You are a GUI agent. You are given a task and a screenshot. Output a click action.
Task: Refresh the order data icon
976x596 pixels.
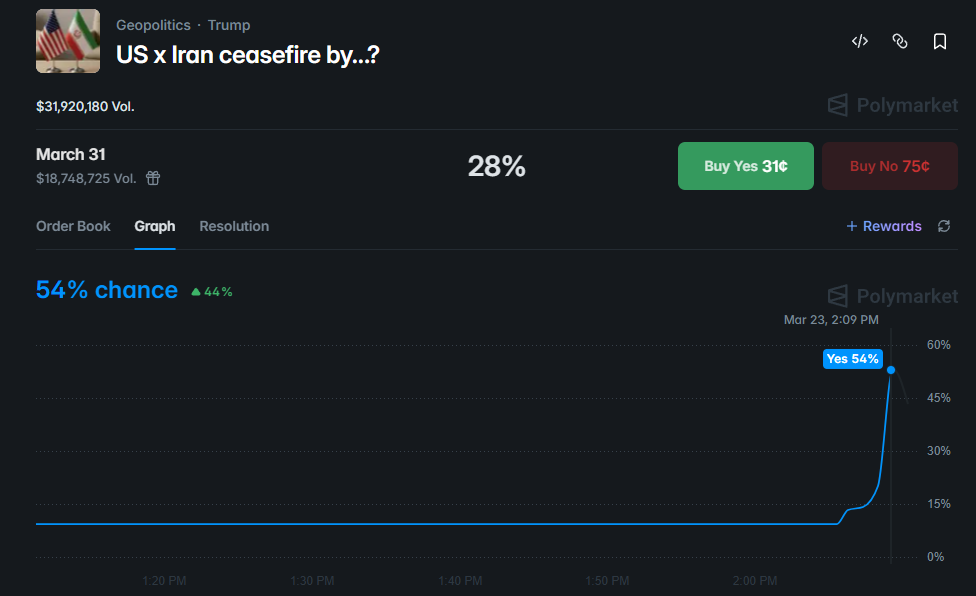pos(944,226)
